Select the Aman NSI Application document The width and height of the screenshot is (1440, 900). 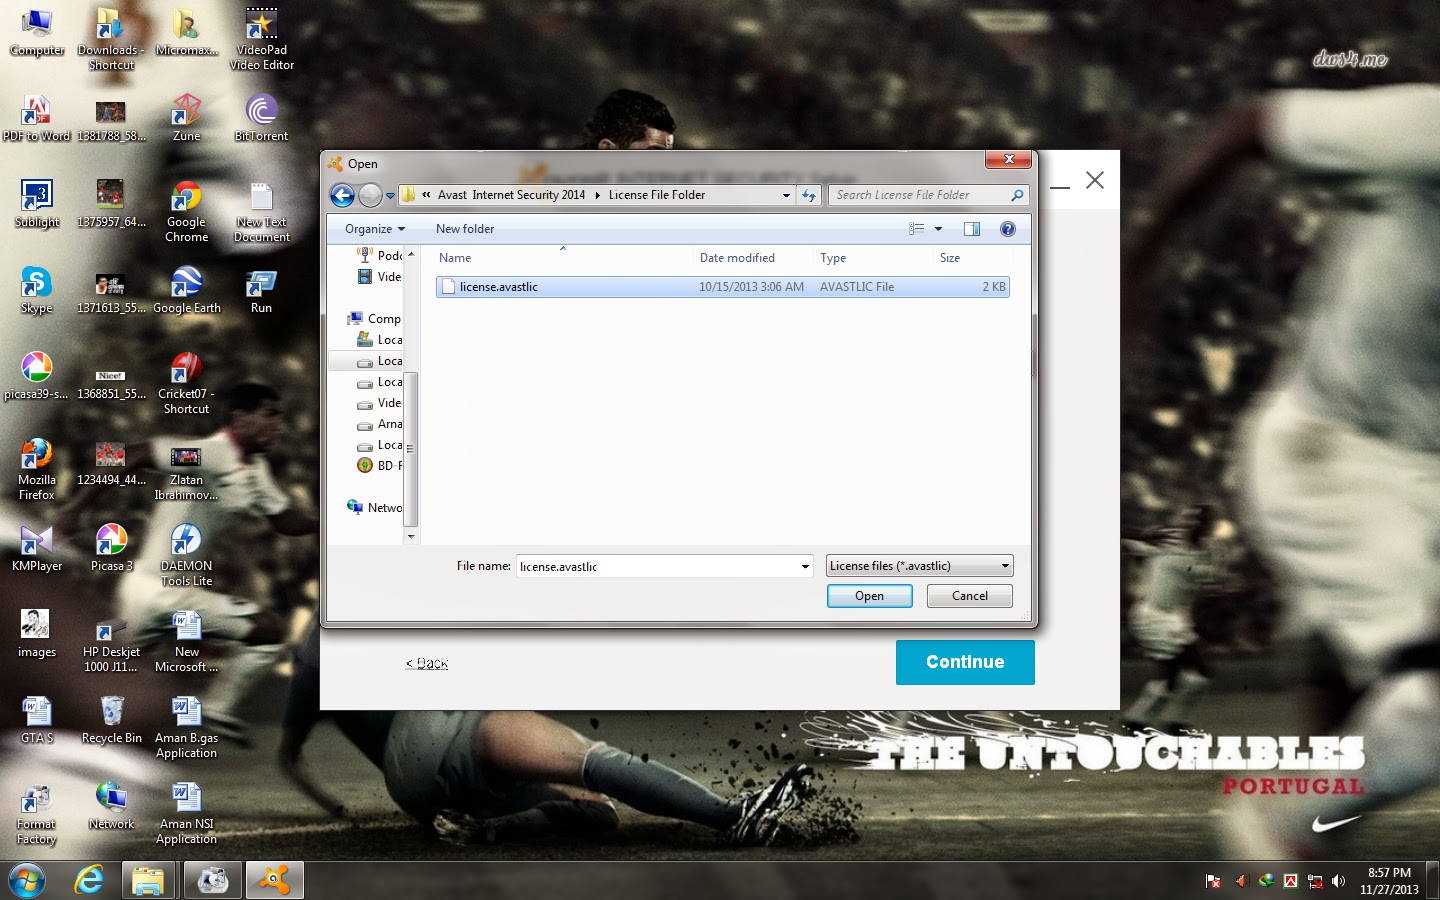186,813
